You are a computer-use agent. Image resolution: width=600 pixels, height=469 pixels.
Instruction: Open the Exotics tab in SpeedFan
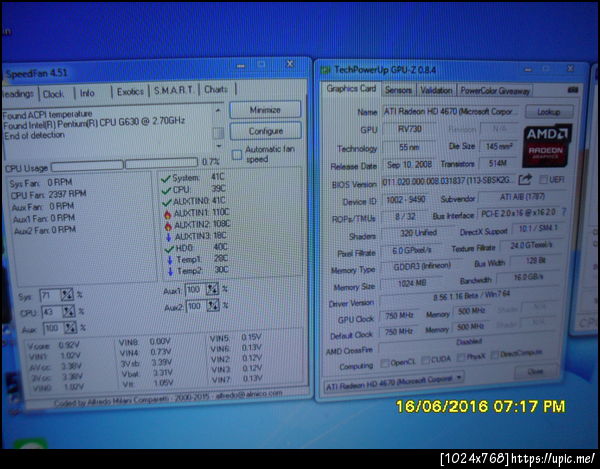coord(130,92)
